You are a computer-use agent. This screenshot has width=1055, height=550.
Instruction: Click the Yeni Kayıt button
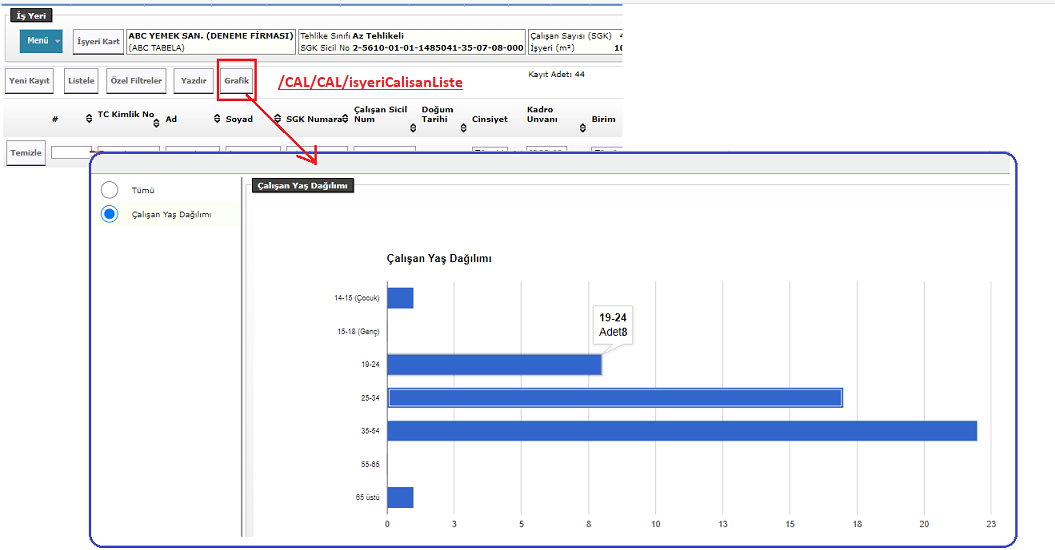coord(29,81)
